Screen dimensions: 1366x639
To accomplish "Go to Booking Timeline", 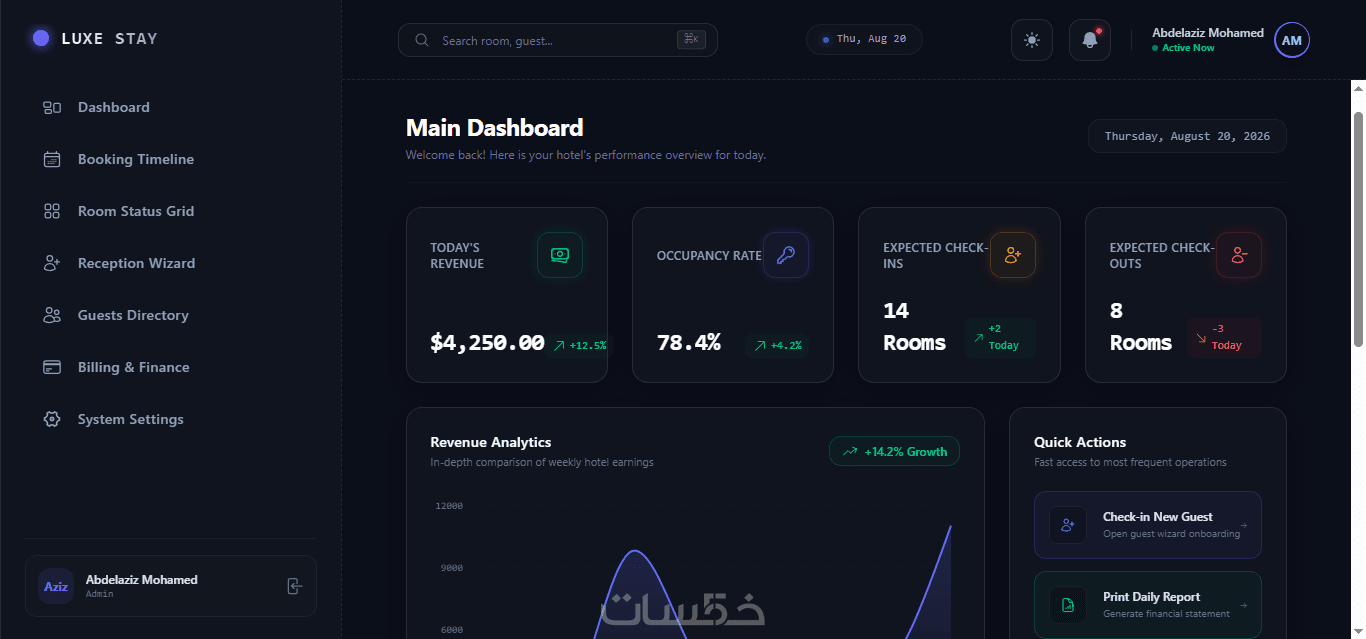I will (170, 159).
